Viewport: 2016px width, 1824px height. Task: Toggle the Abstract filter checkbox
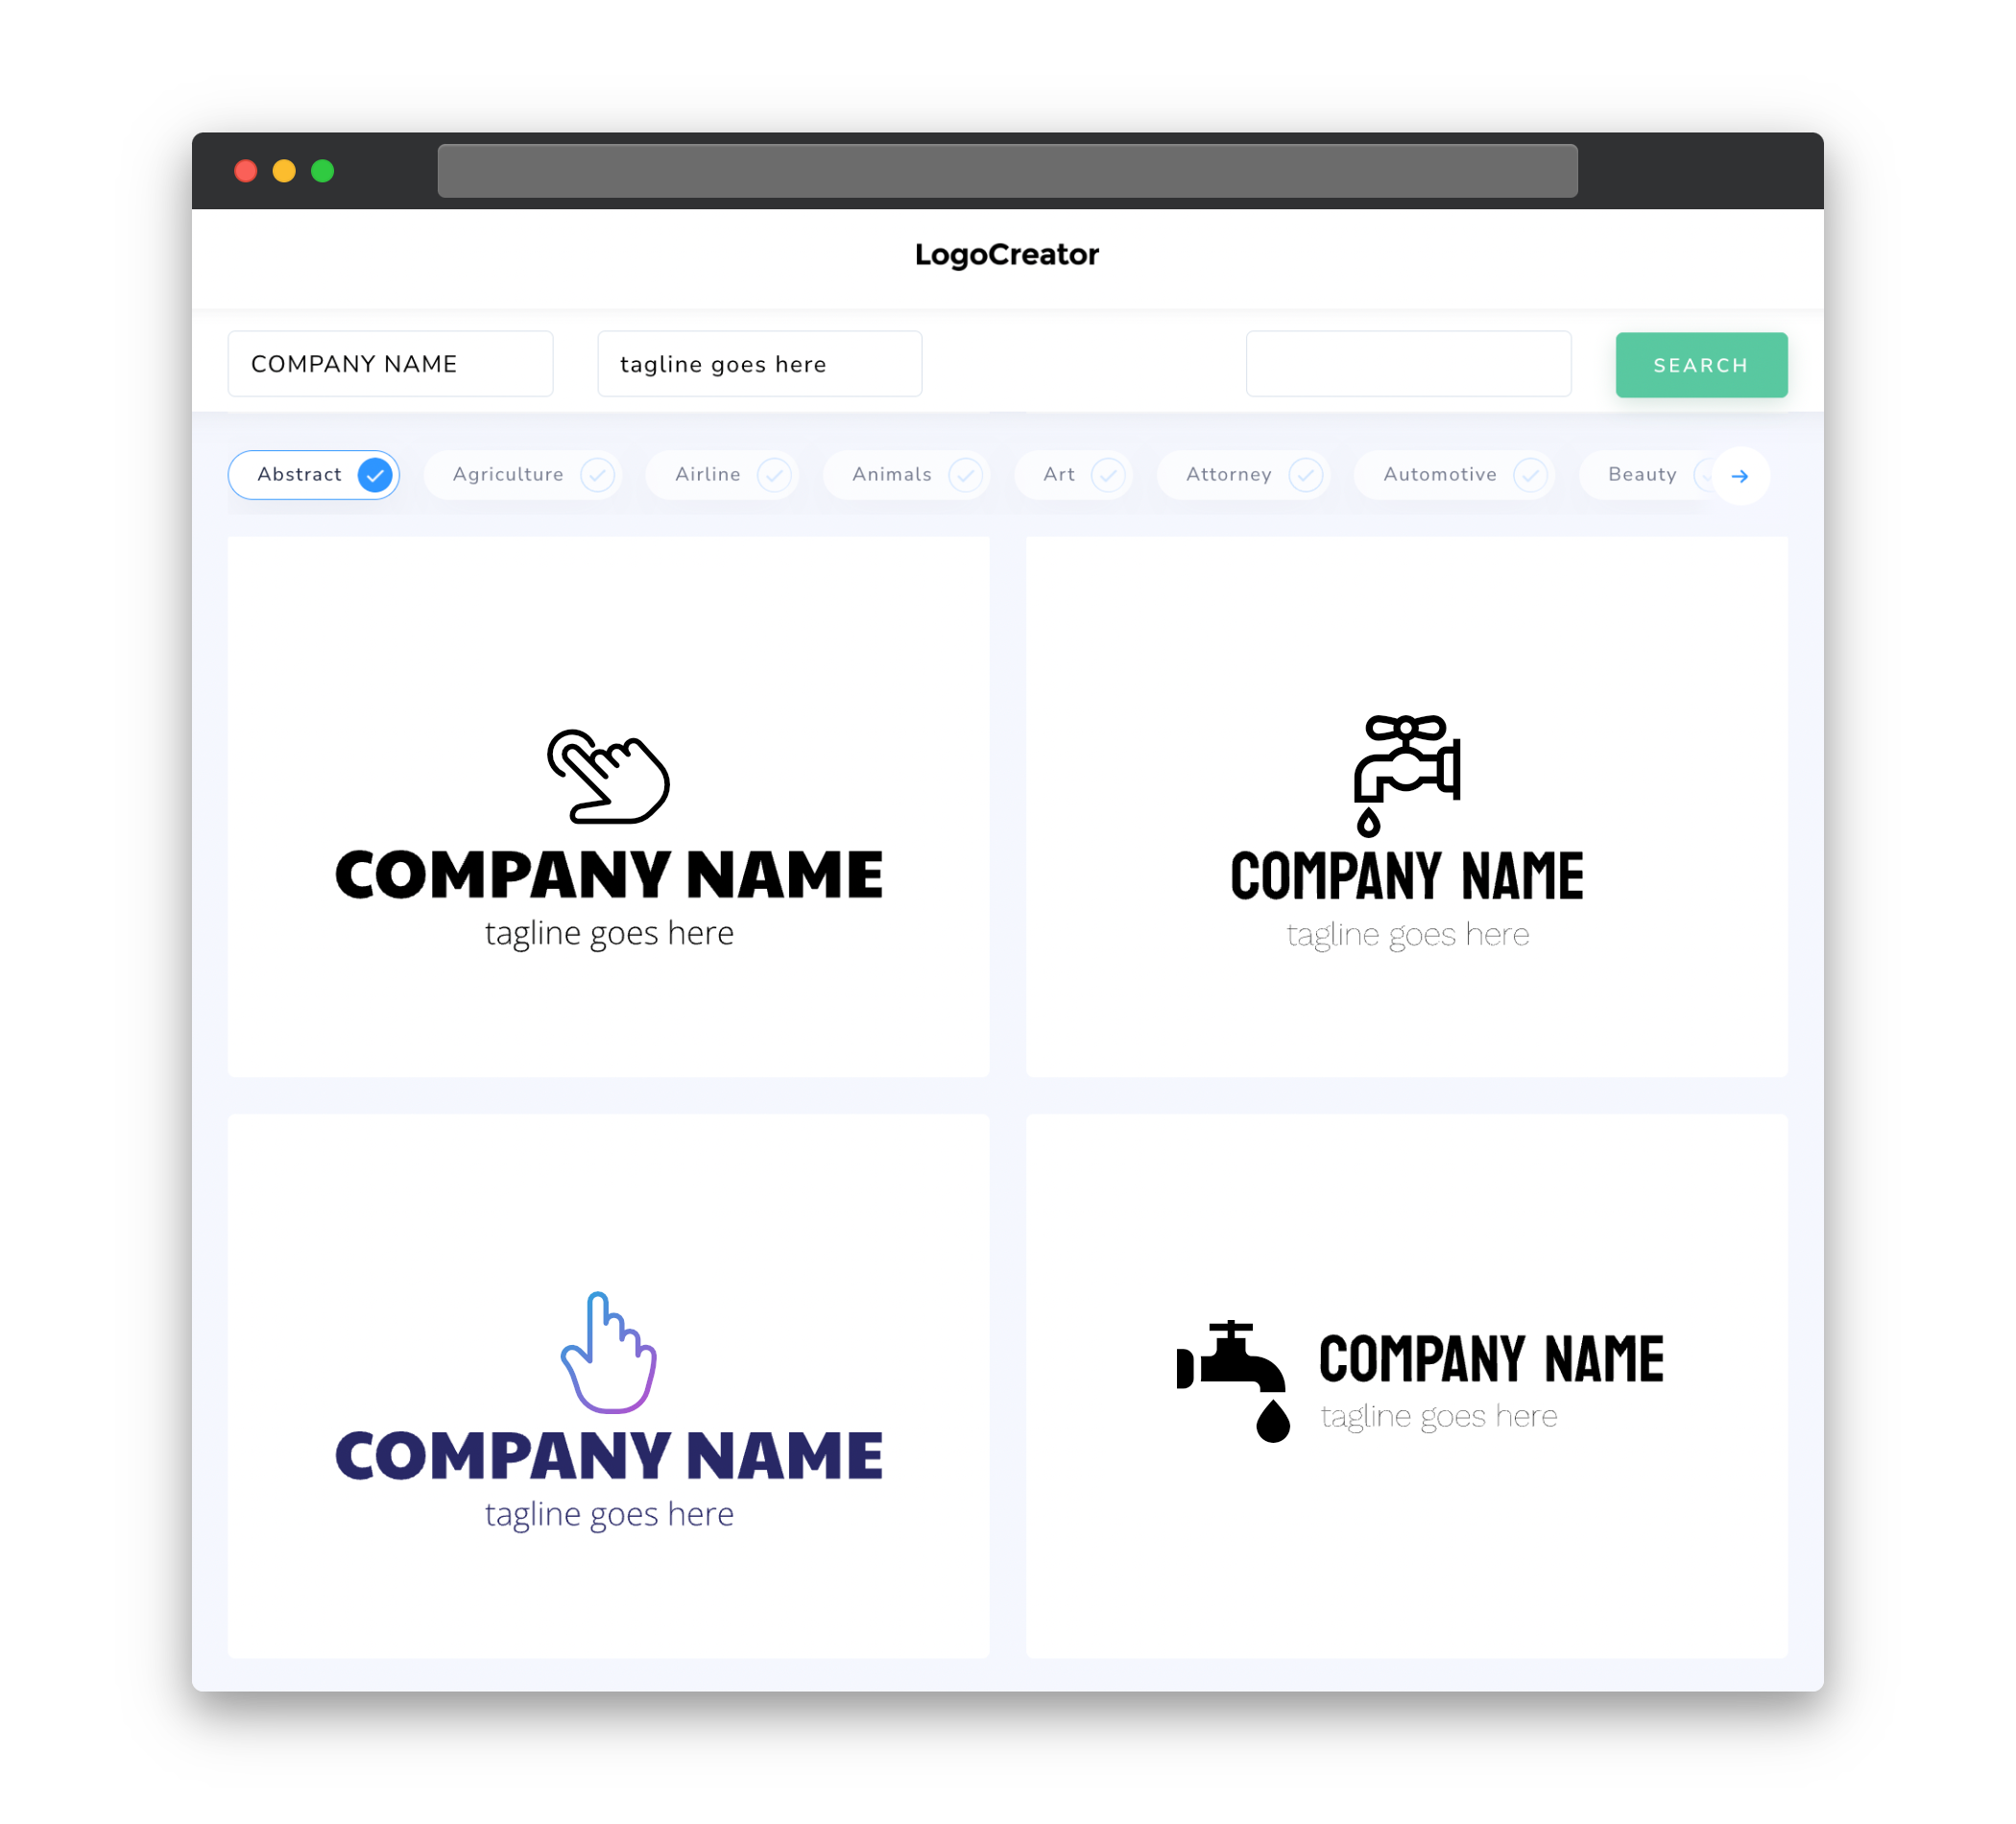point(375,474)
